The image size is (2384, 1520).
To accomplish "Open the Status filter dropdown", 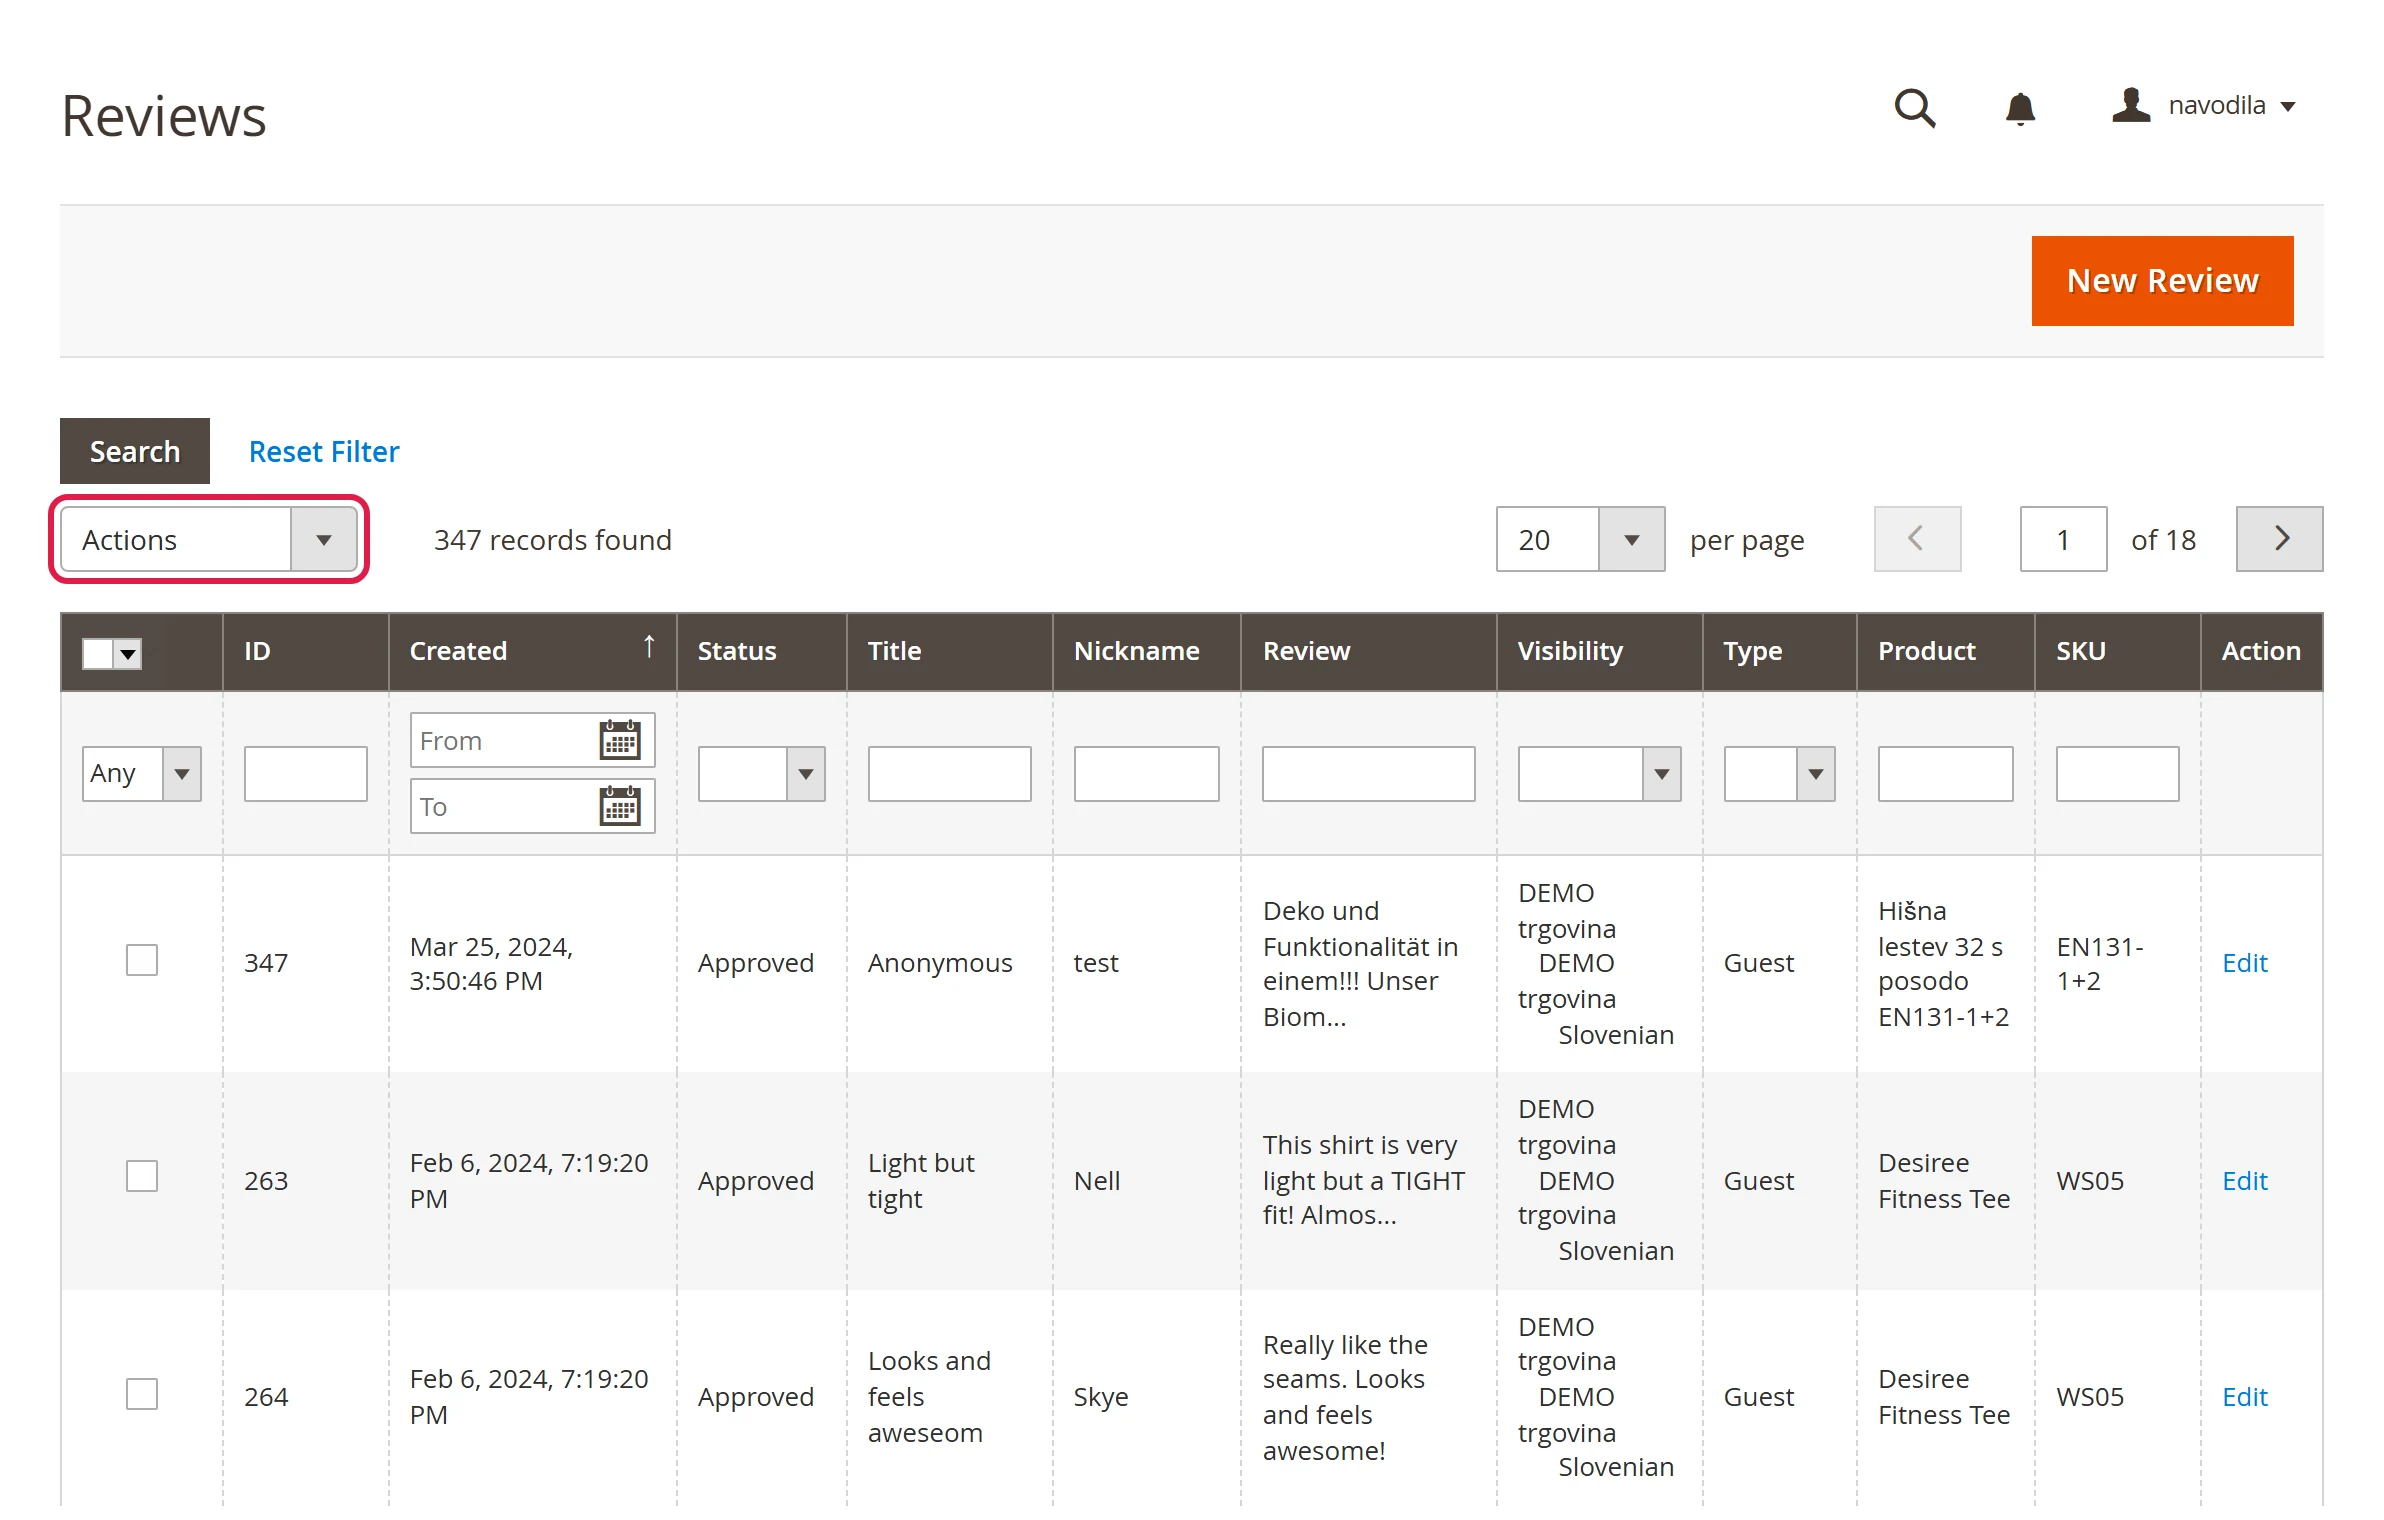I will pos(761,773).
